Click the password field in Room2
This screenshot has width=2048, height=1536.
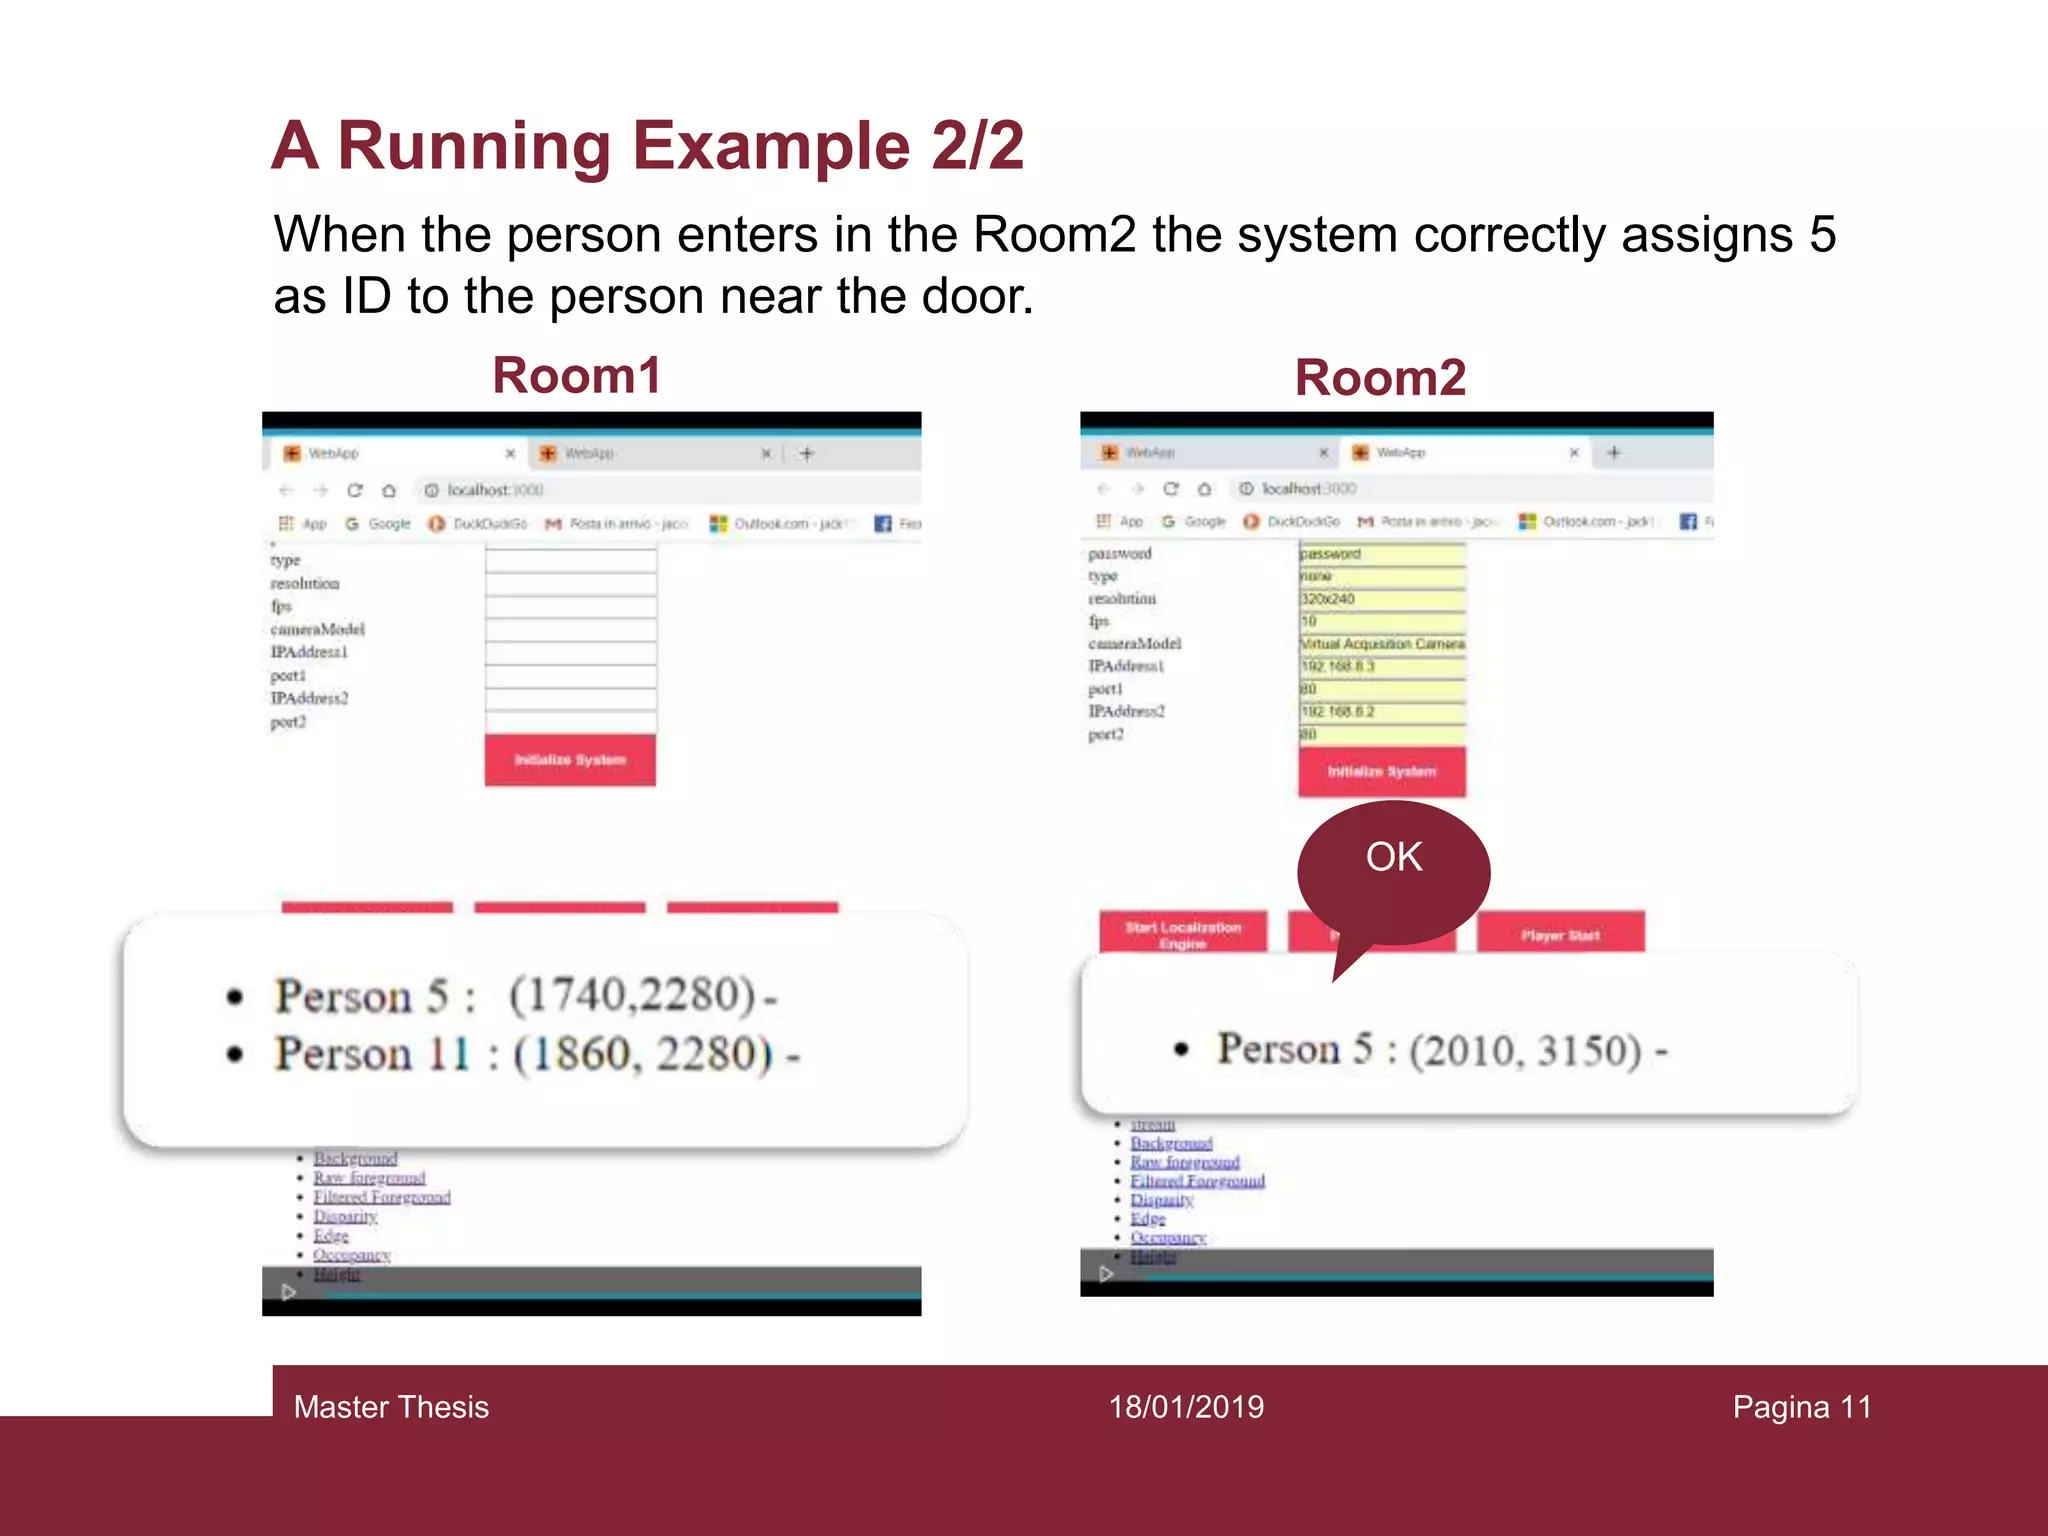[1382, 554]
